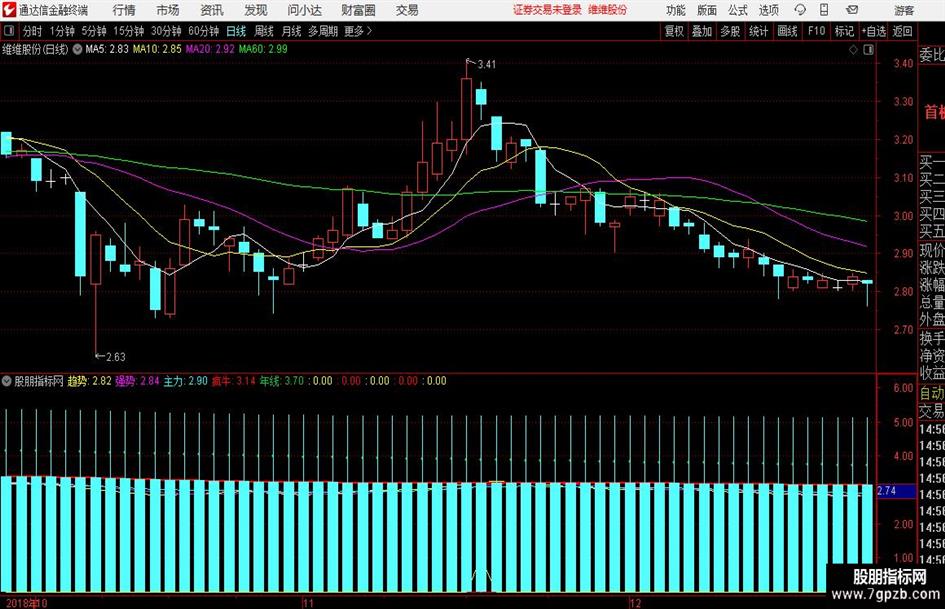Click the 主力: 2.90 indicator value
945x609 pixels.
tap(186, 381)
